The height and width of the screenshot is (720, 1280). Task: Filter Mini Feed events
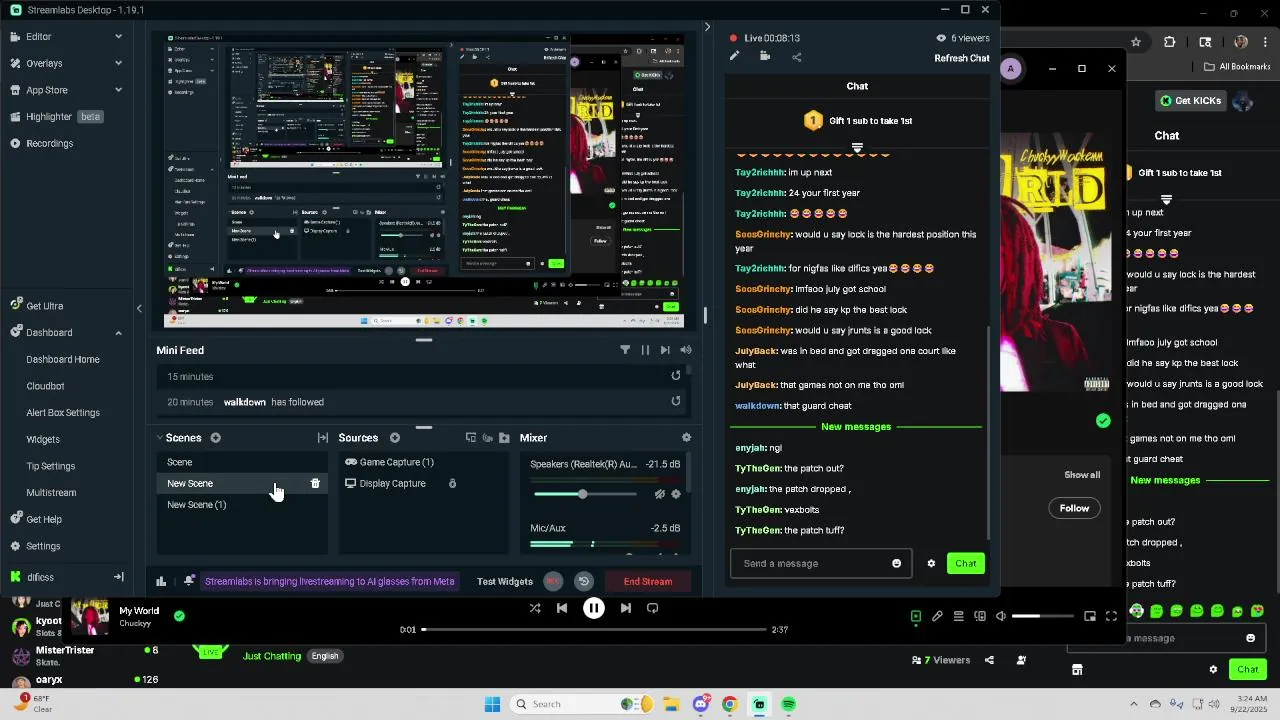(x=625, y=350)
